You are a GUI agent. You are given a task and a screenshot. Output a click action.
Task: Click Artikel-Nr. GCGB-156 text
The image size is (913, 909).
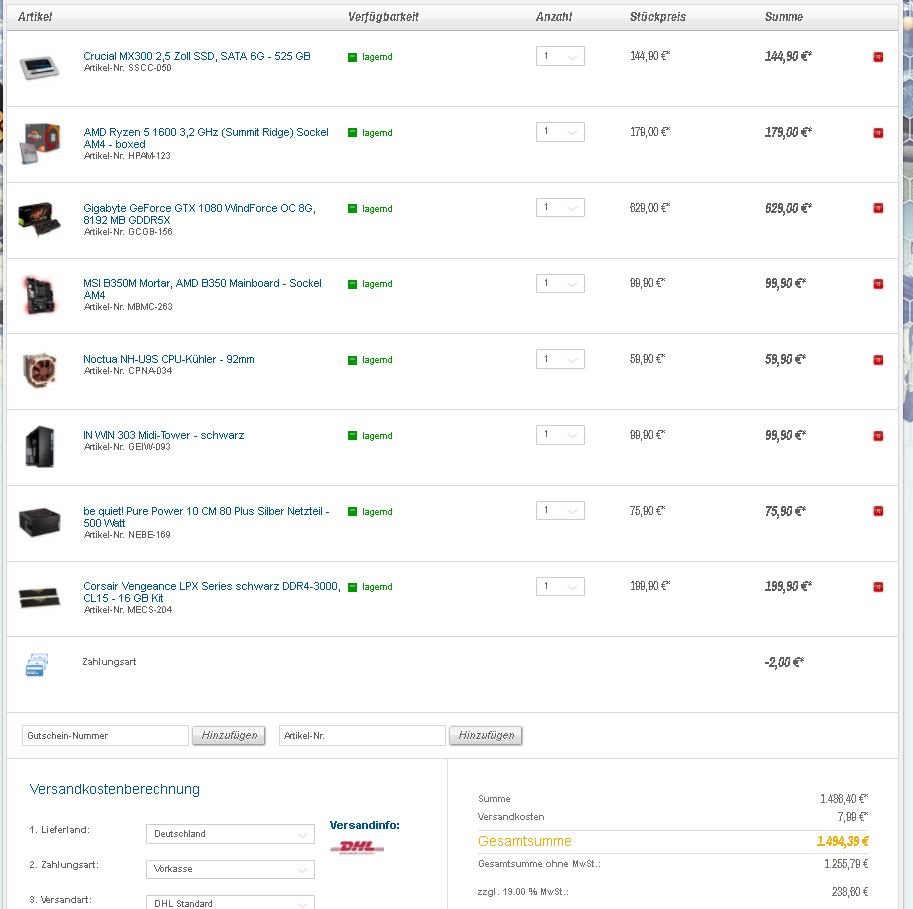point(128,232)
